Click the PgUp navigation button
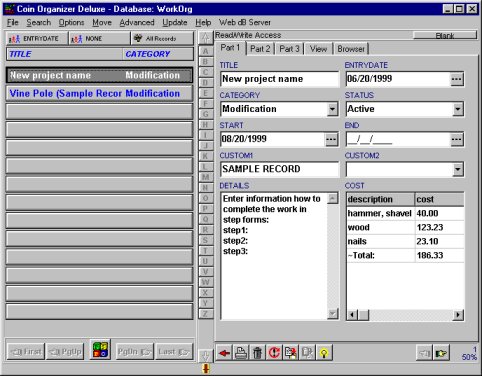The image size is (482, 376). pos(65,352)
